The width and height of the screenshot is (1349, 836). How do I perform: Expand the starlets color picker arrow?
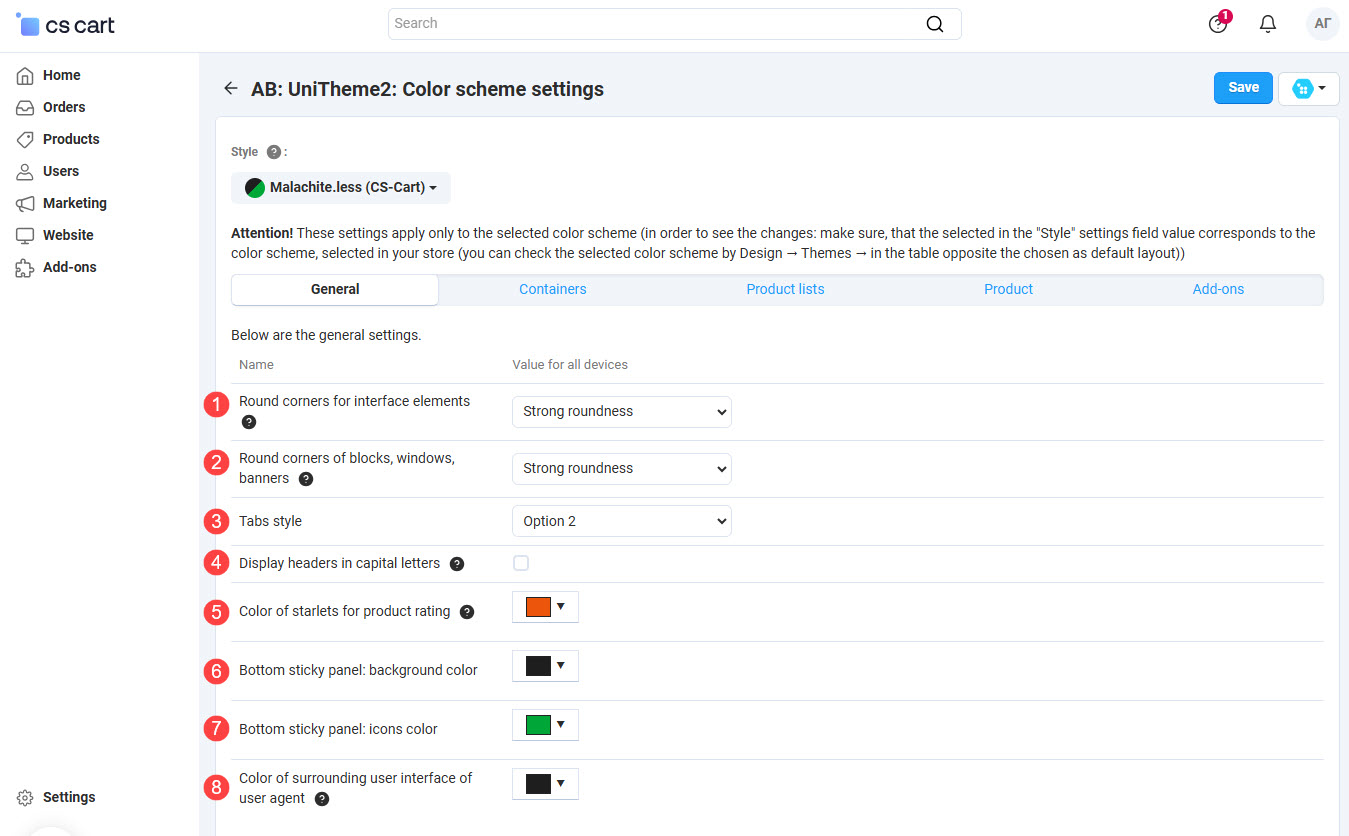point(561,606)
